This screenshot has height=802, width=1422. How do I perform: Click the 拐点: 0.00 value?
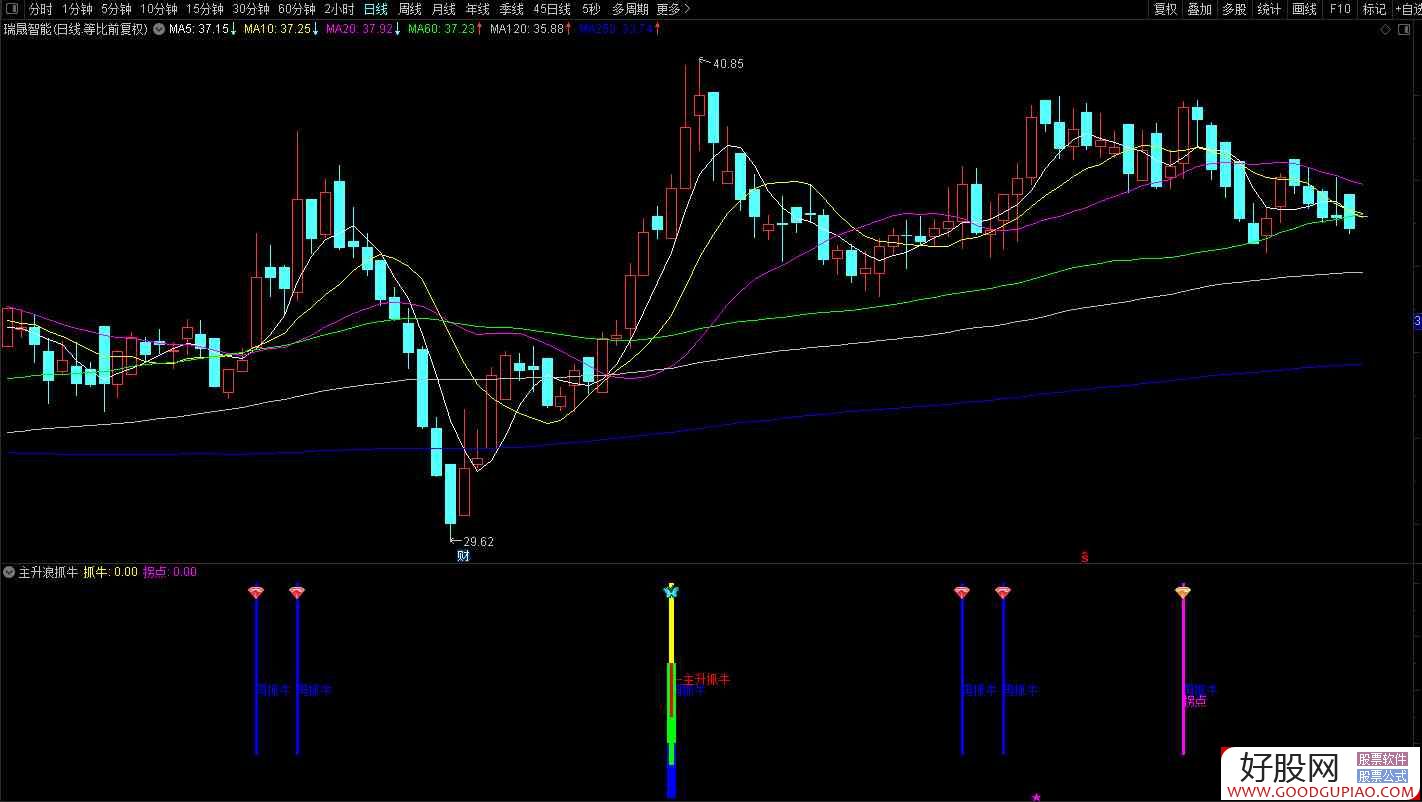pyautogui.click(x=170, y=572)
